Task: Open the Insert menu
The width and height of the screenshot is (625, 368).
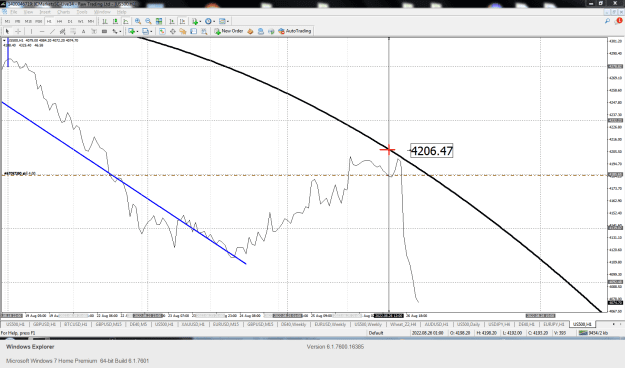Action: pyautogui.click(x=45, y=12)
